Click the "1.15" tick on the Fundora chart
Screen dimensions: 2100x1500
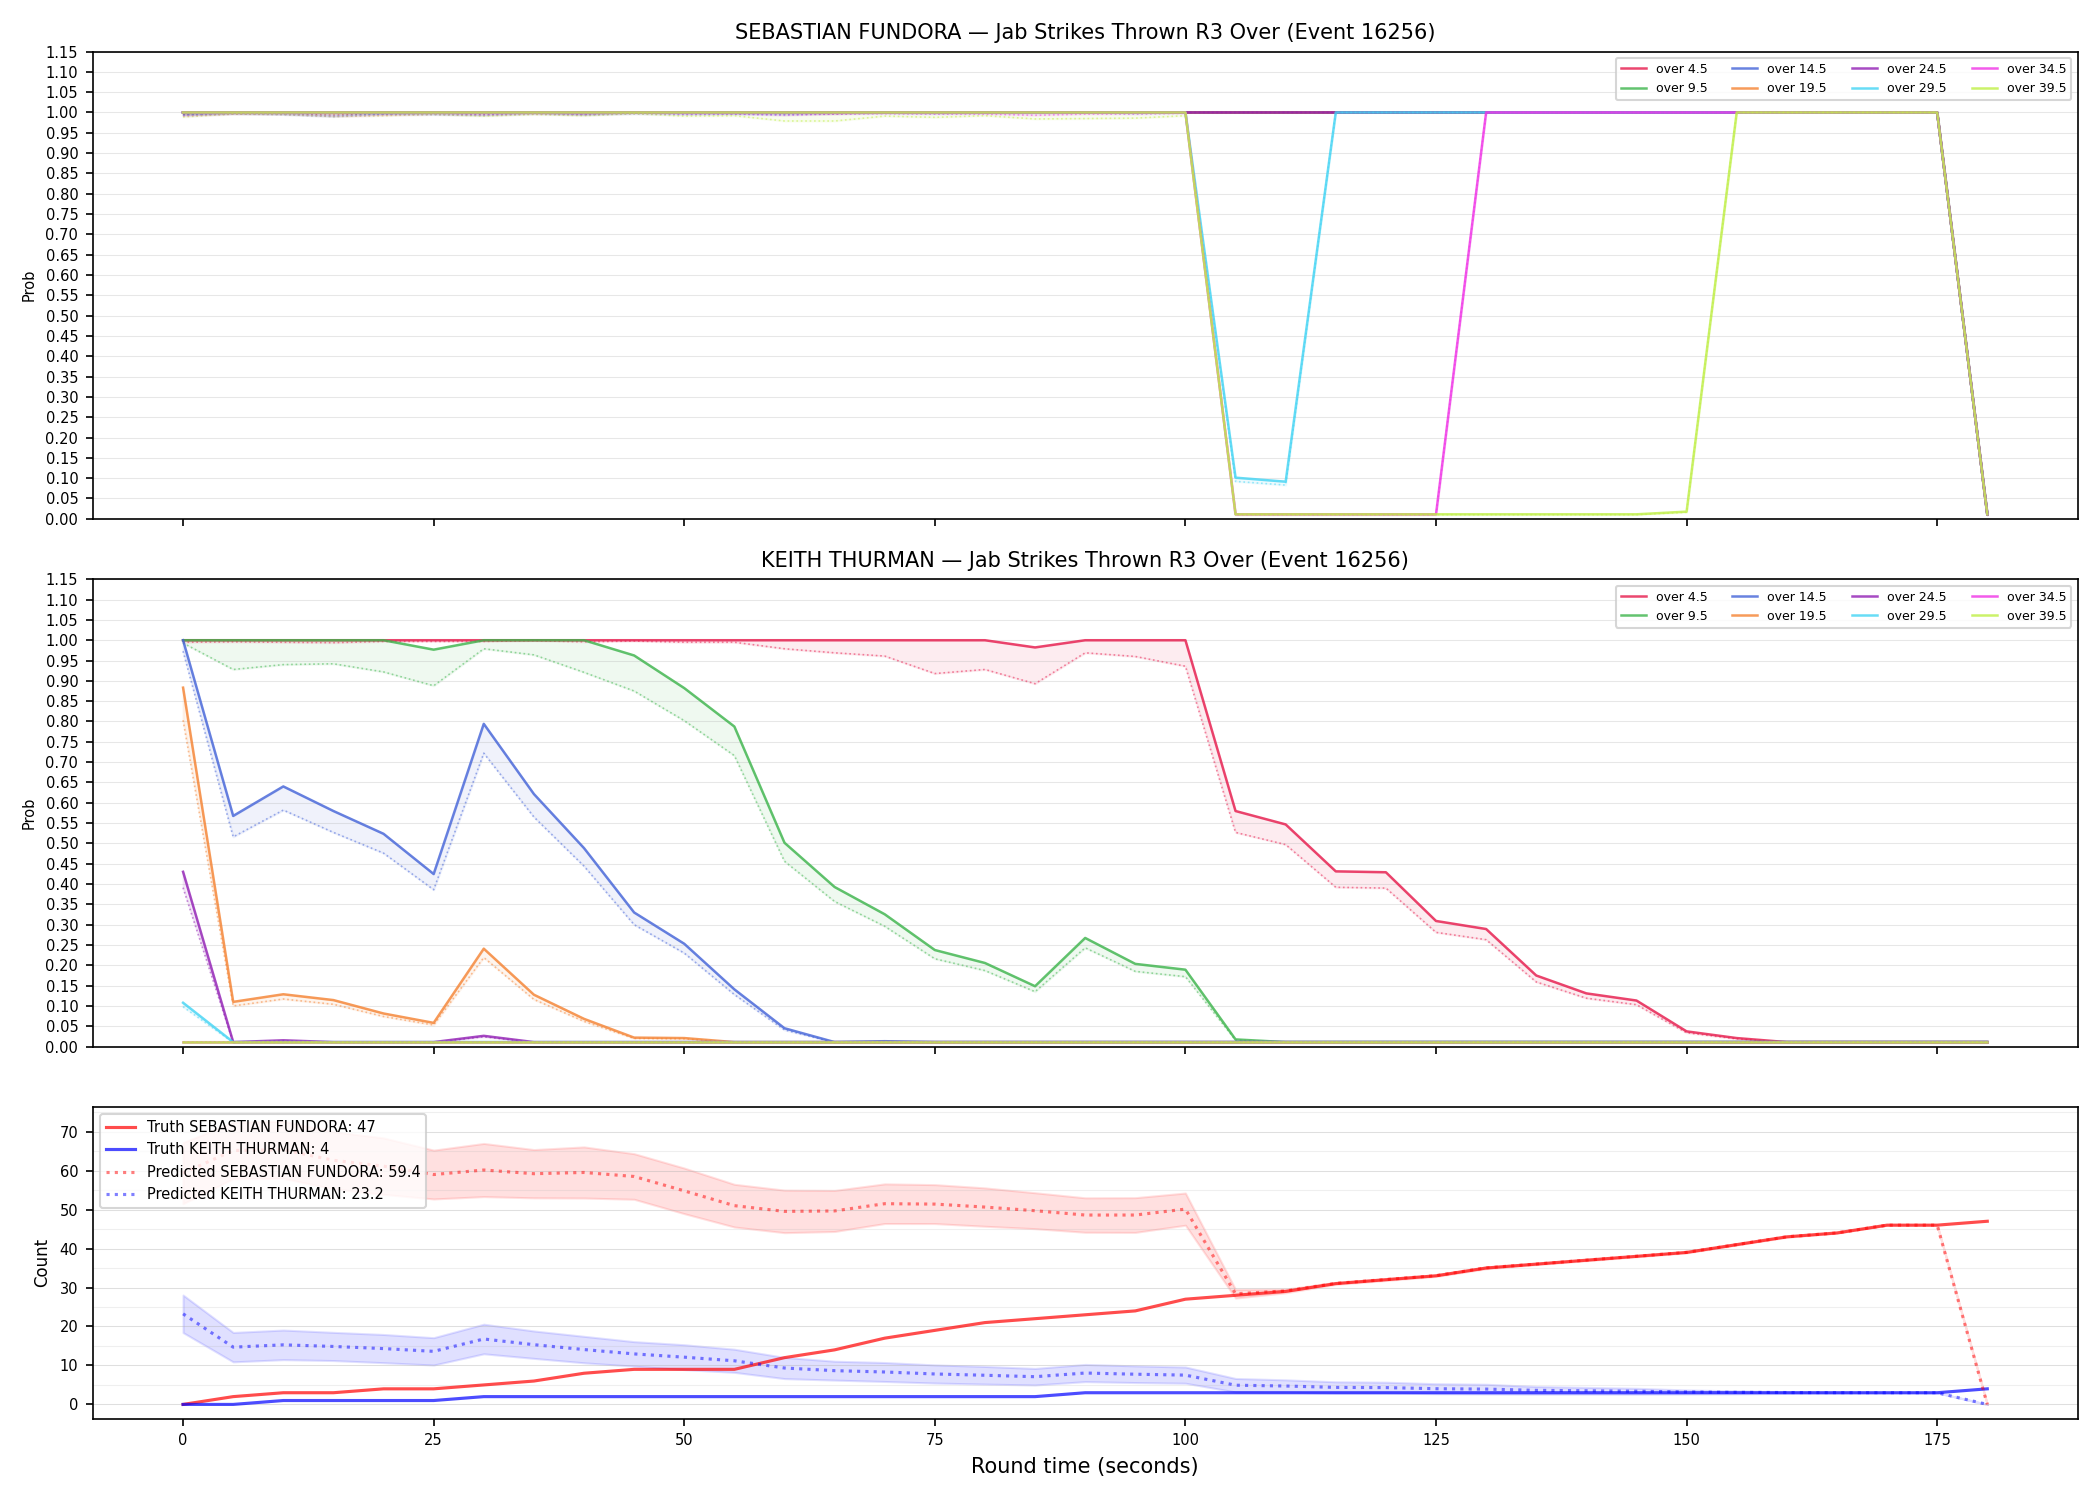coord(62,52)
